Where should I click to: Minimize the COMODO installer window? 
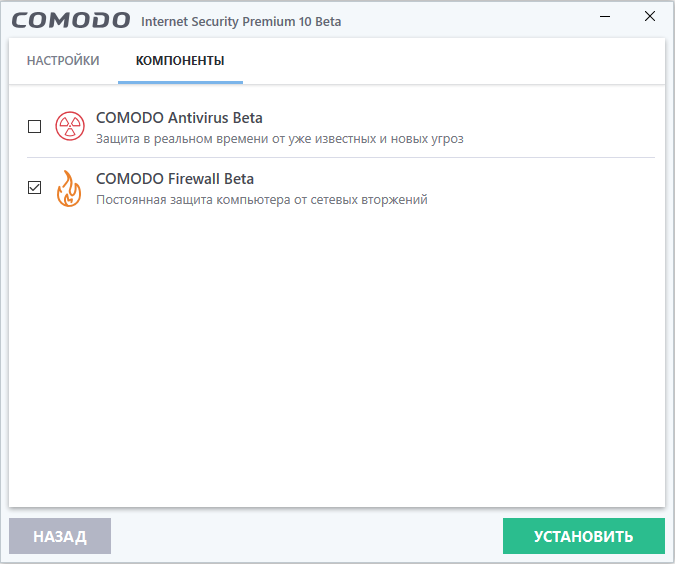click(608, 17)
